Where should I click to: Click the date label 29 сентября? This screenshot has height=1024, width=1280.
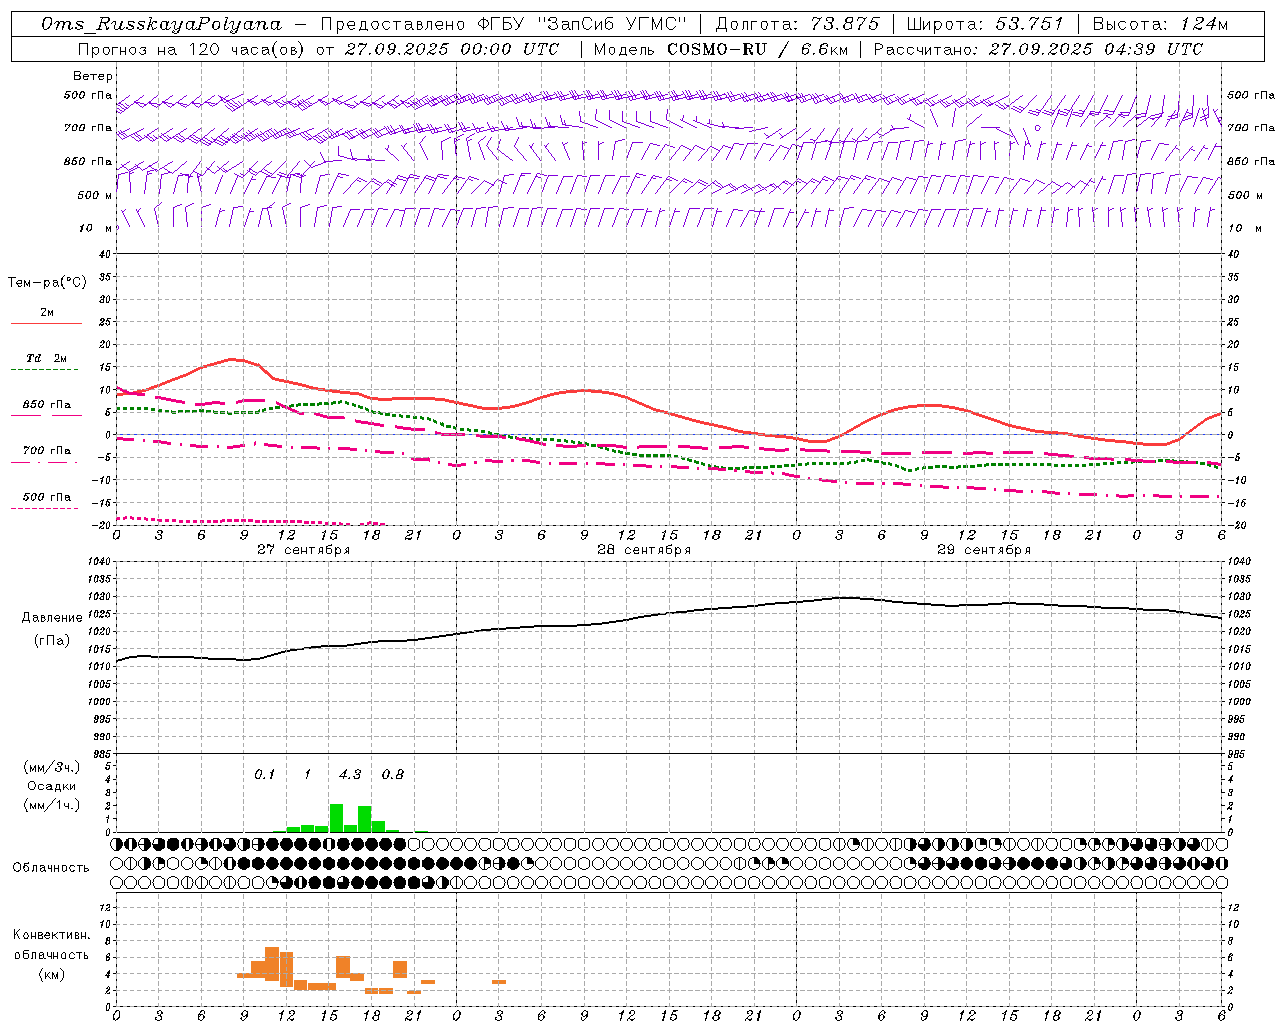pyautogui.click(x=983, y=550)
